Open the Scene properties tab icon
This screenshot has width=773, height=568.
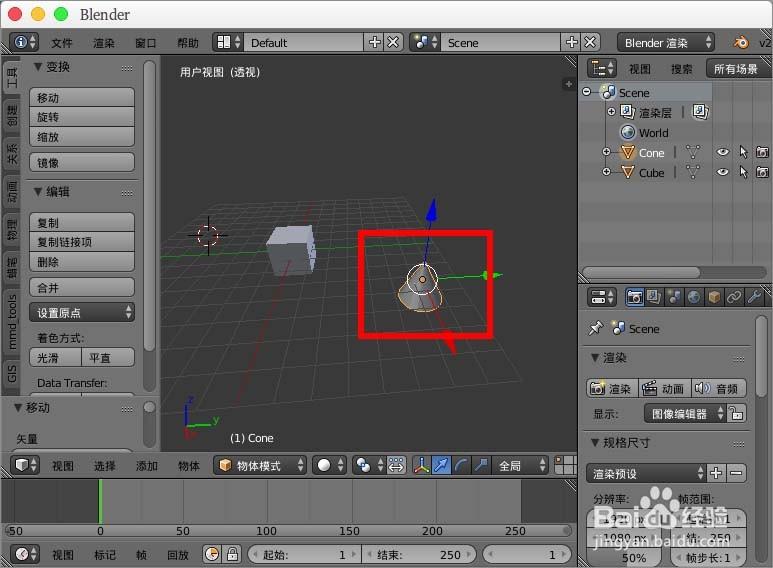674,297
